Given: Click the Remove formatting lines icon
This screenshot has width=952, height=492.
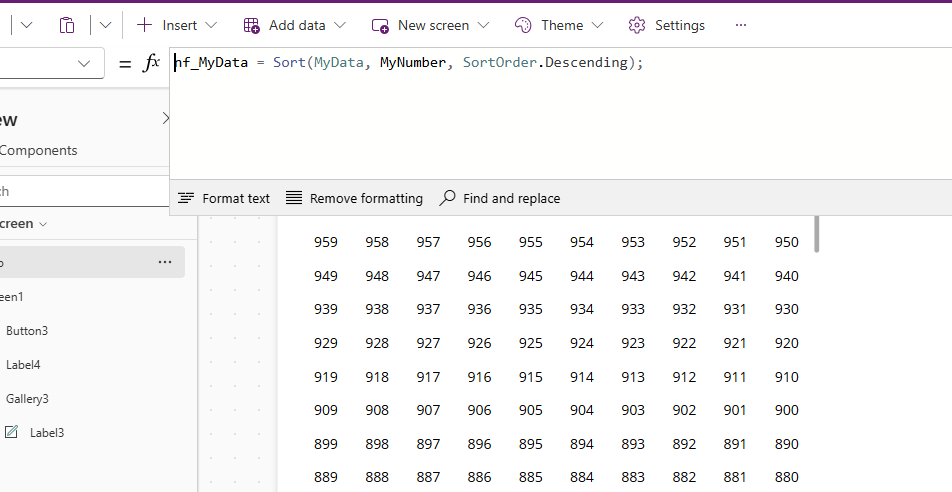Looking at the screenshot, I should pos(294,198).
